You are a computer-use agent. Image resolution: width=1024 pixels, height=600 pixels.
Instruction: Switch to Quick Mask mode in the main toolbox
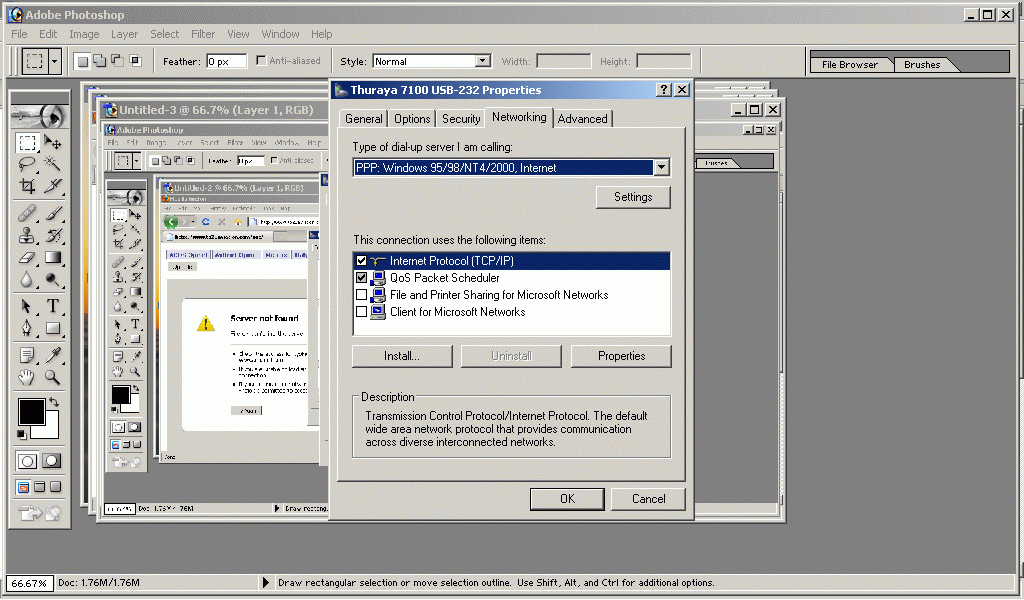point(52,461)
